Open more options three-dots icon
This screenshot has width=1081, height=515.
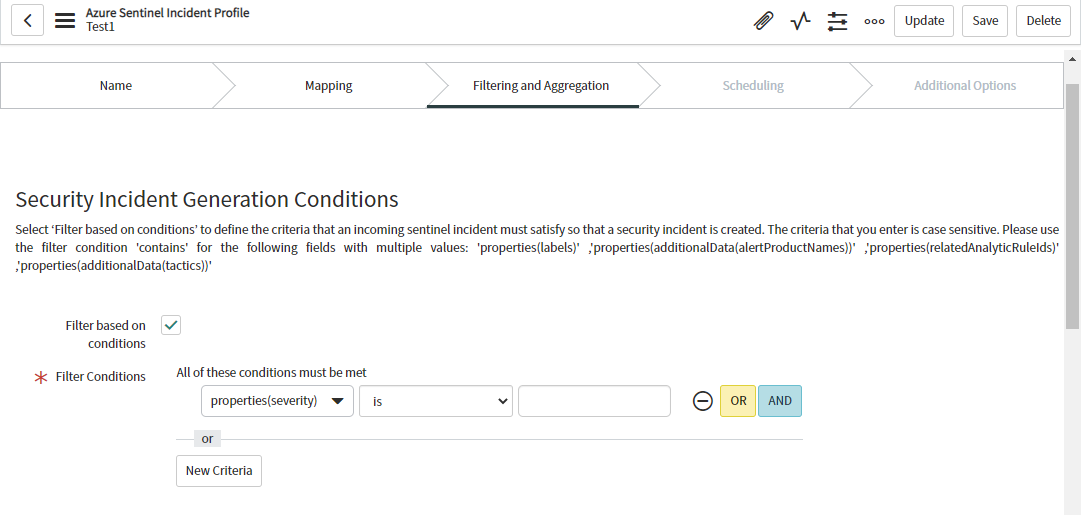pos(874,21)
